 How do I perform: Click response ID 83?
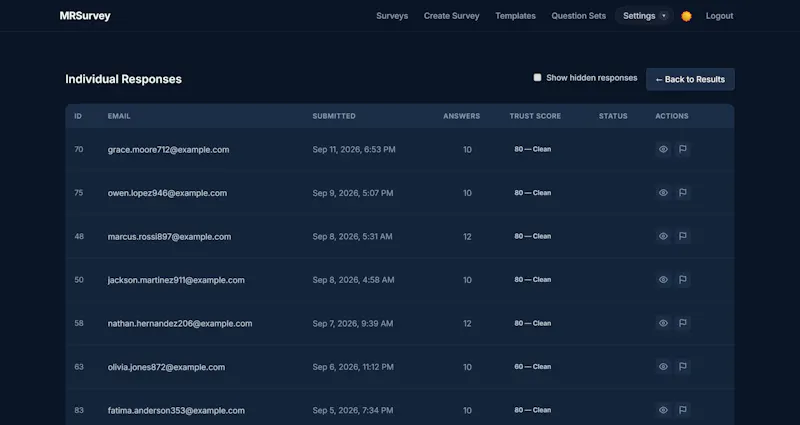pos(79,410)
